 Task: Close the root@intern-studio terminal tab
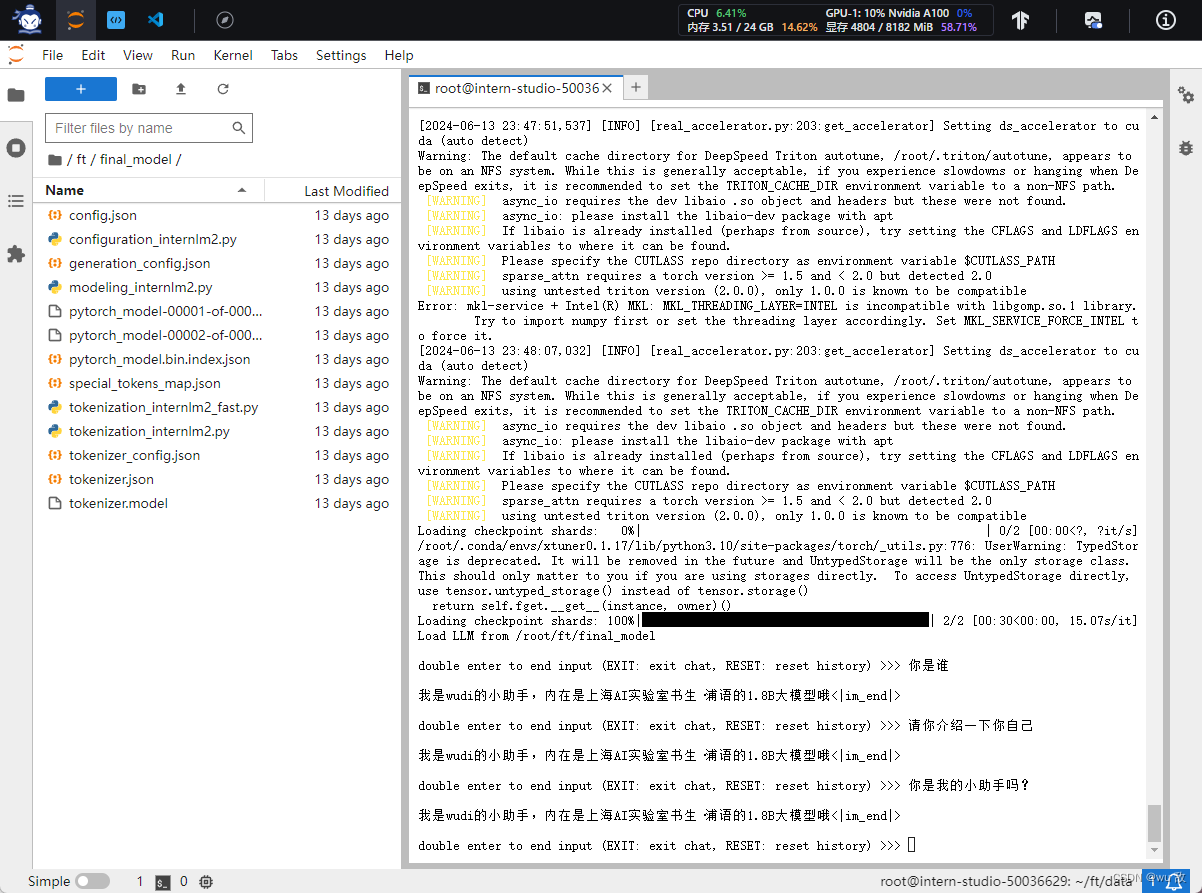(x=608, y=88)
